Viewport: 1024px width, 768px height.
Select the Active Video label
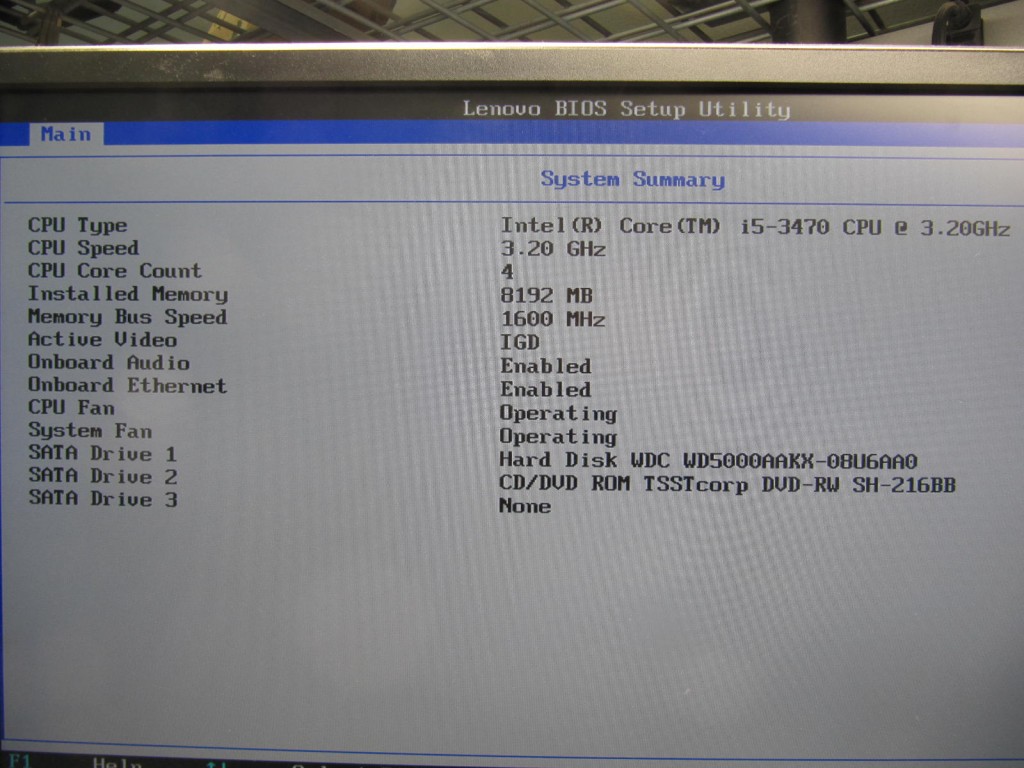(x=103, y=340)
